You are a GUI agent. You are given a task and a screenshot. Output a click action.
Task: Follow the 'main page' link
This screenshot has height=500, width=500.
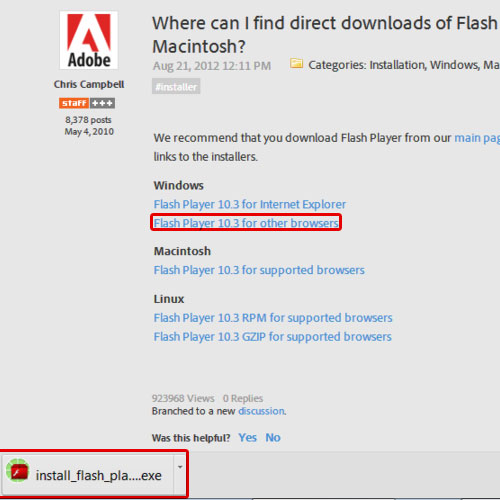point(477,138)
